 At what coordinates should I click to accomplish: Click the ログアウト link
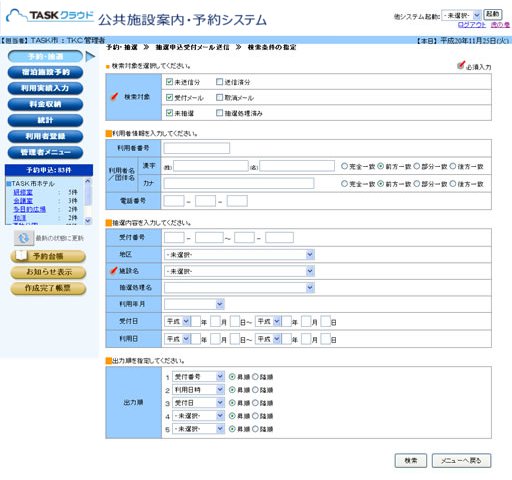[x=472, y=25]
